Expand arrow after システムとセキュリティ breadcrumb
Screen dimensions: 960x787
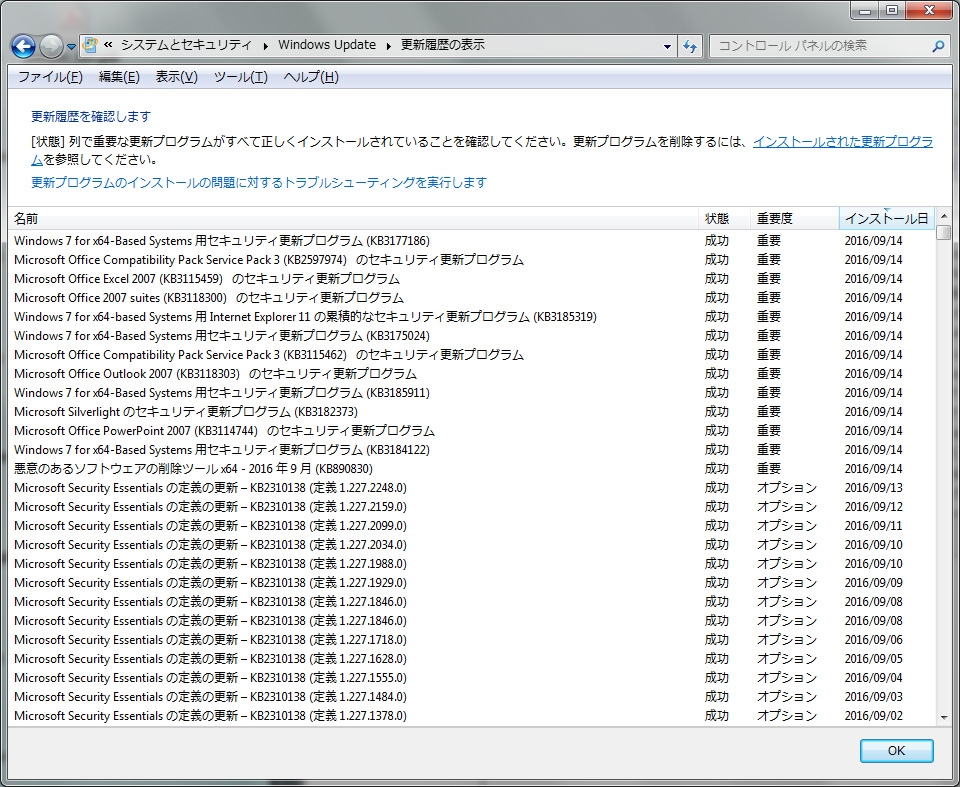[x=266, y=46]
